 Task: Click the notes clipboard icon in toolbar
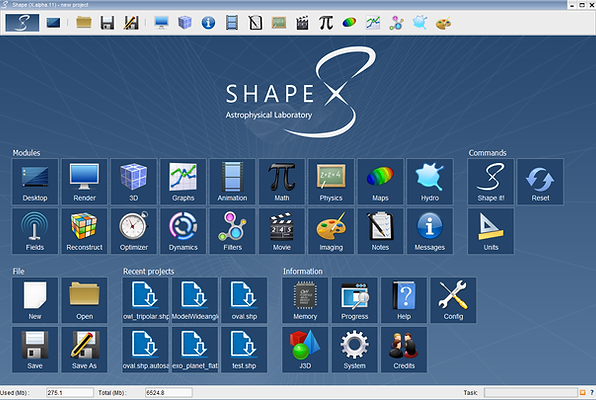[255, 23]
